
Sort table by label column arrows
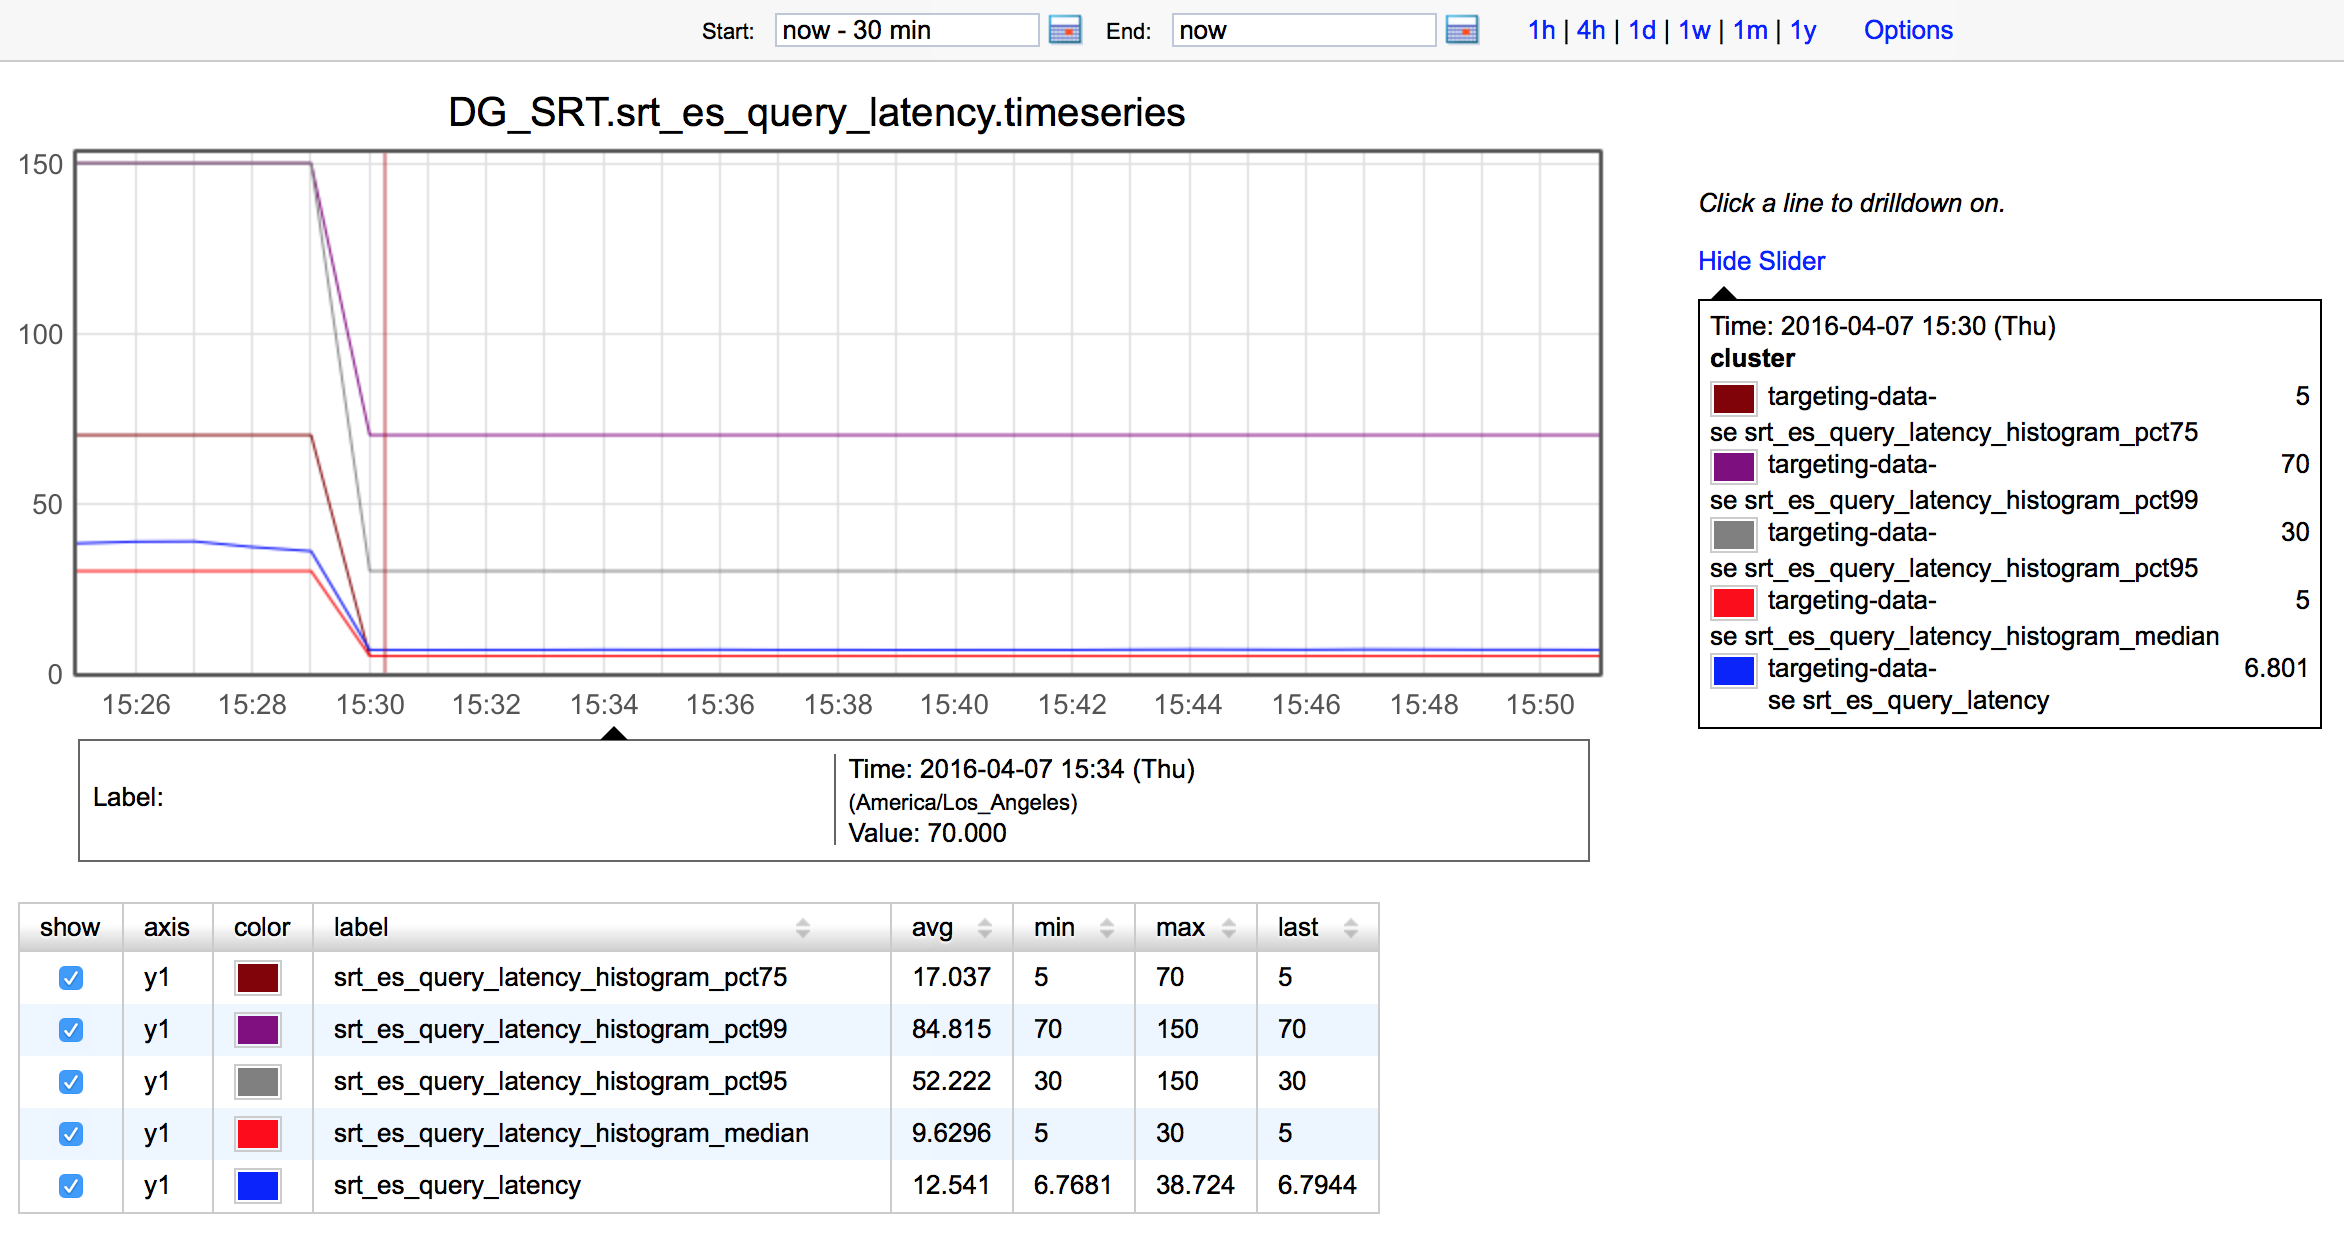click(x=802, y=928)
